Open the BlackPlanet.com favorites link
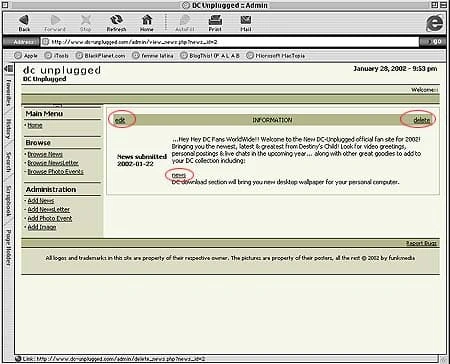The width and height of the screenshot is (450, 364). [100, 56]
